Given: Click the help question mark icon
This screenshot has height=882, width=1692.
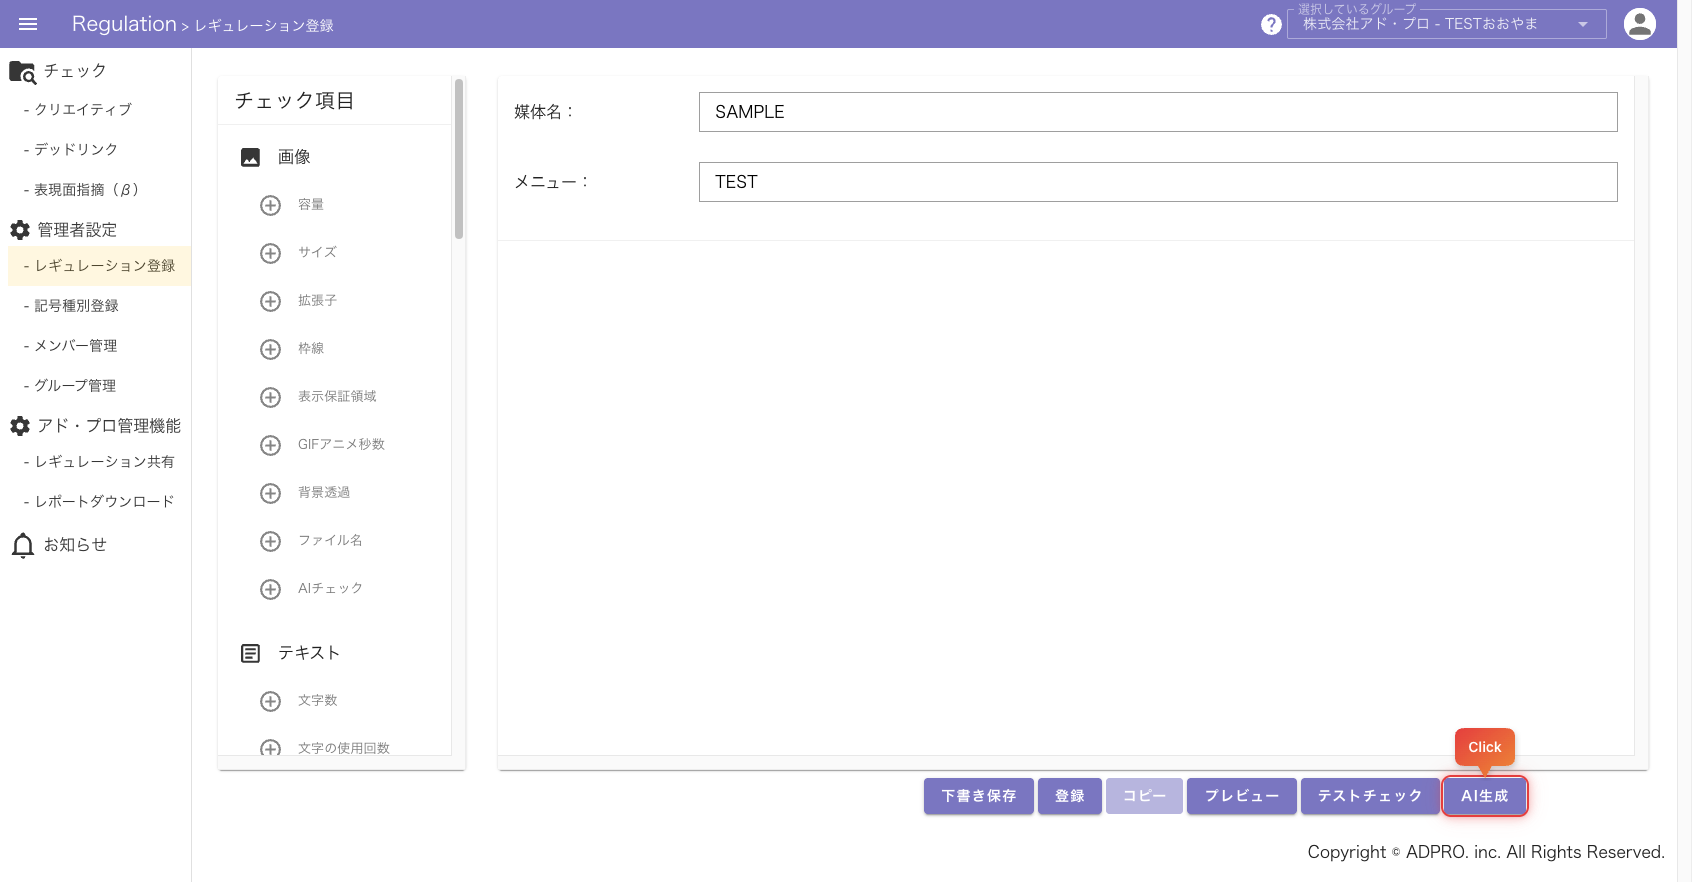Looking at the screenshot, I should [1271, 24].
